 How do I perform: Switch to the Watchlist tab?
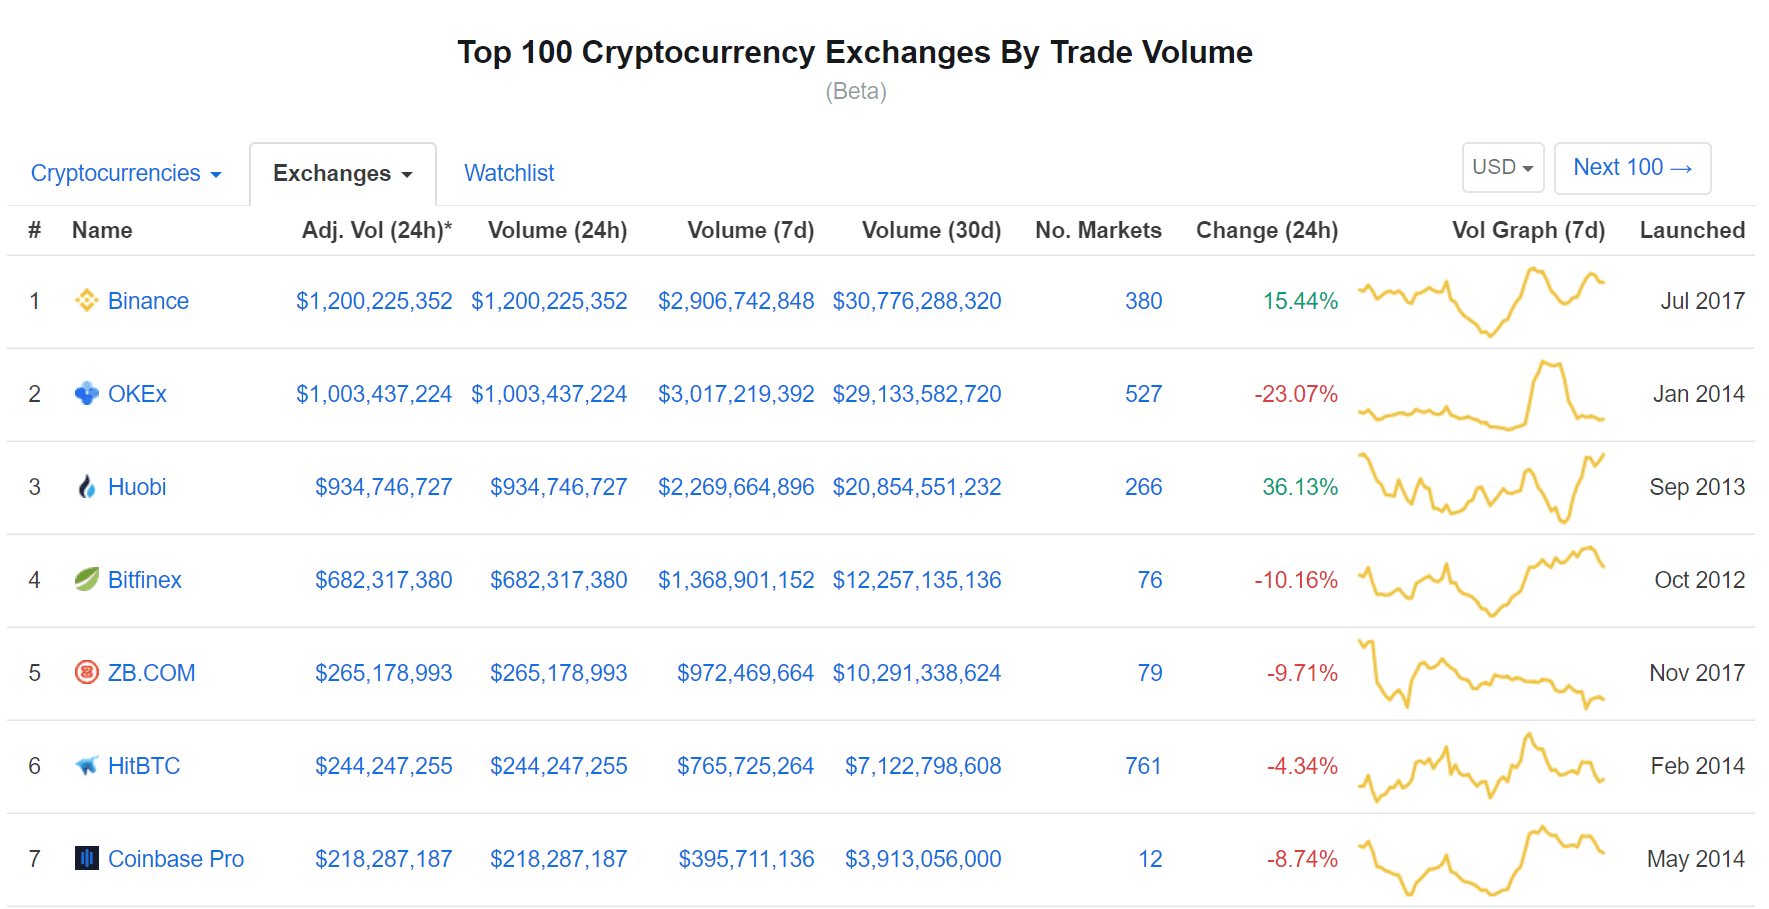point(509,173)
